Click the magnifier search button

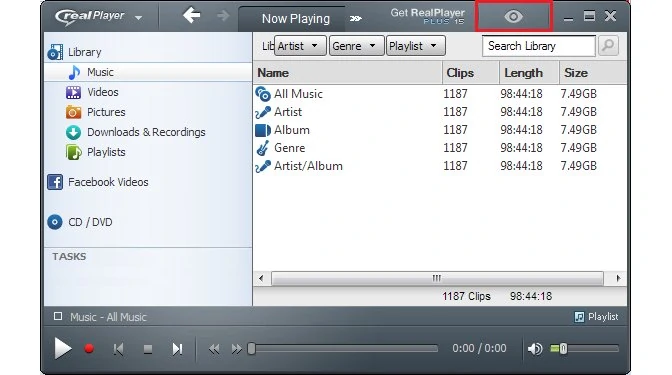608,45
